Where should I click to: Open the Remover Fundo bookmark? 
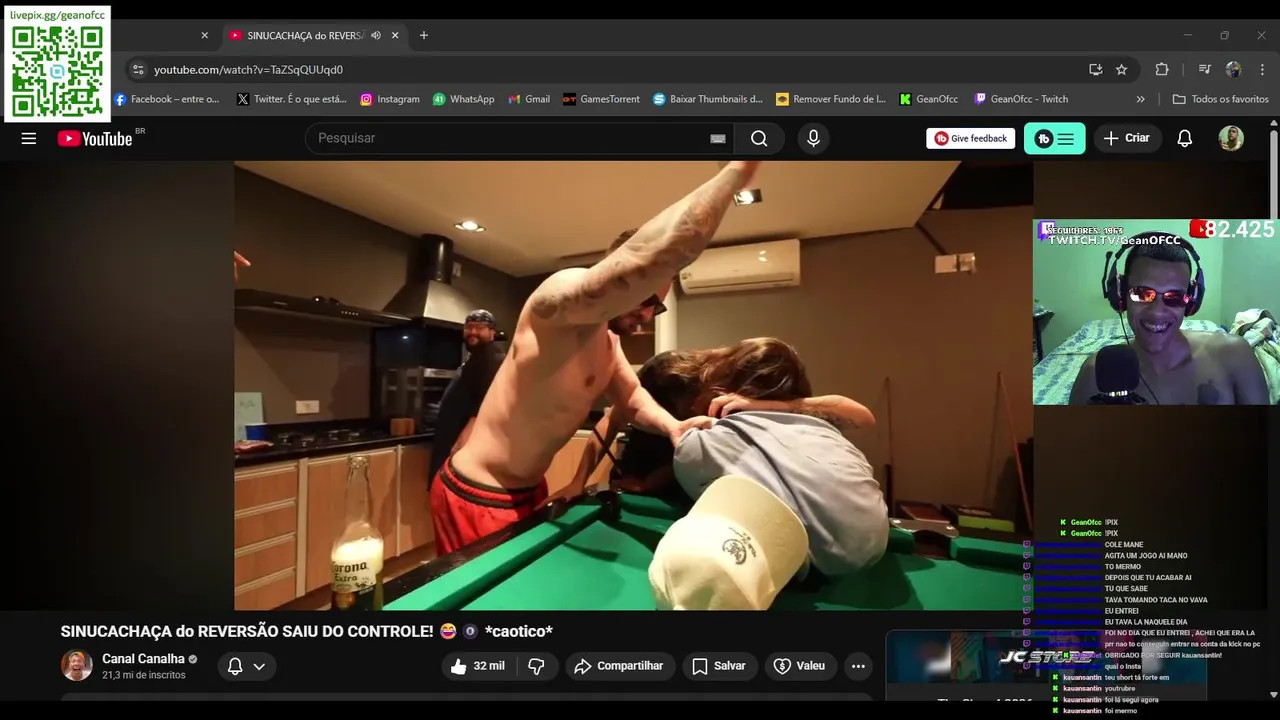tap(831, 99)
